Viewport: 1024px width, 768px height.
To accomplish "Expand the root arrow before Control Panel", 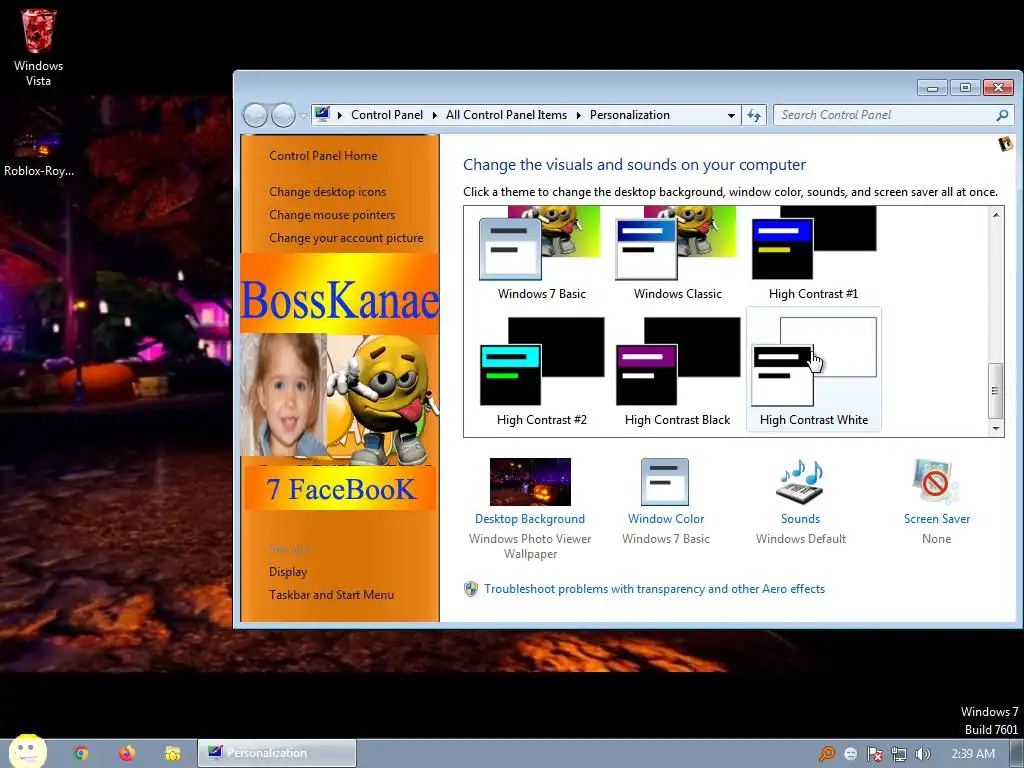I will [340, 116].
